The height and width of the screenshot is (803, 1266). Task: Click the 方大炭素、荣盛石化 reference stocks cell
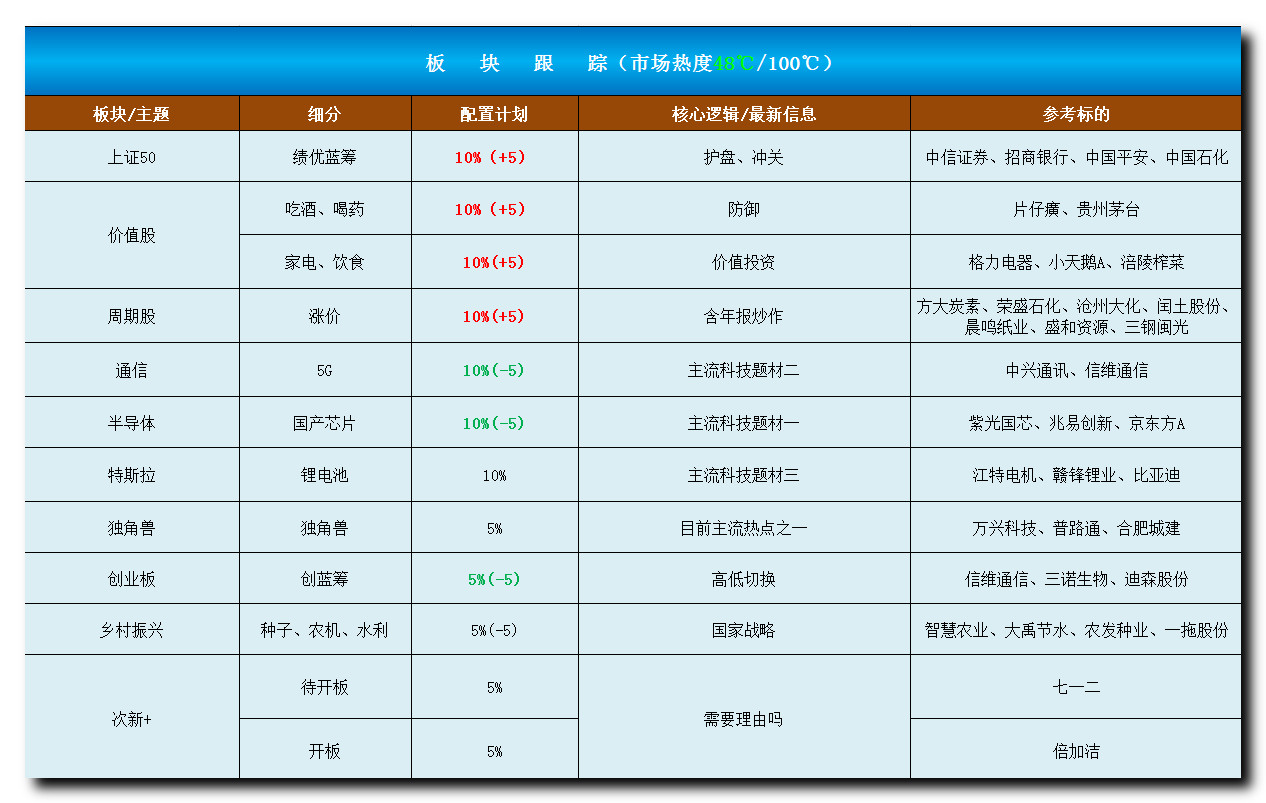pos(1076,316)
